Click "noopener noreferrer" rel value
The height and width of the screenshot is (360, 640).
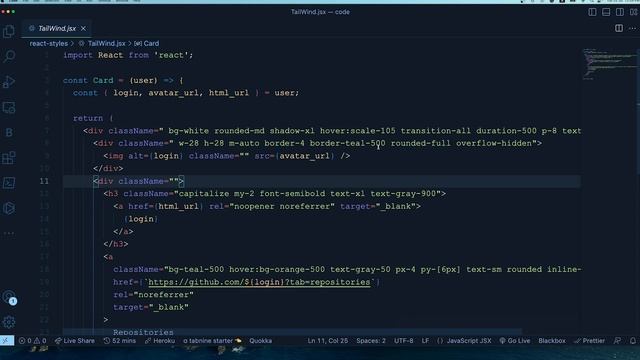point(282,206)
